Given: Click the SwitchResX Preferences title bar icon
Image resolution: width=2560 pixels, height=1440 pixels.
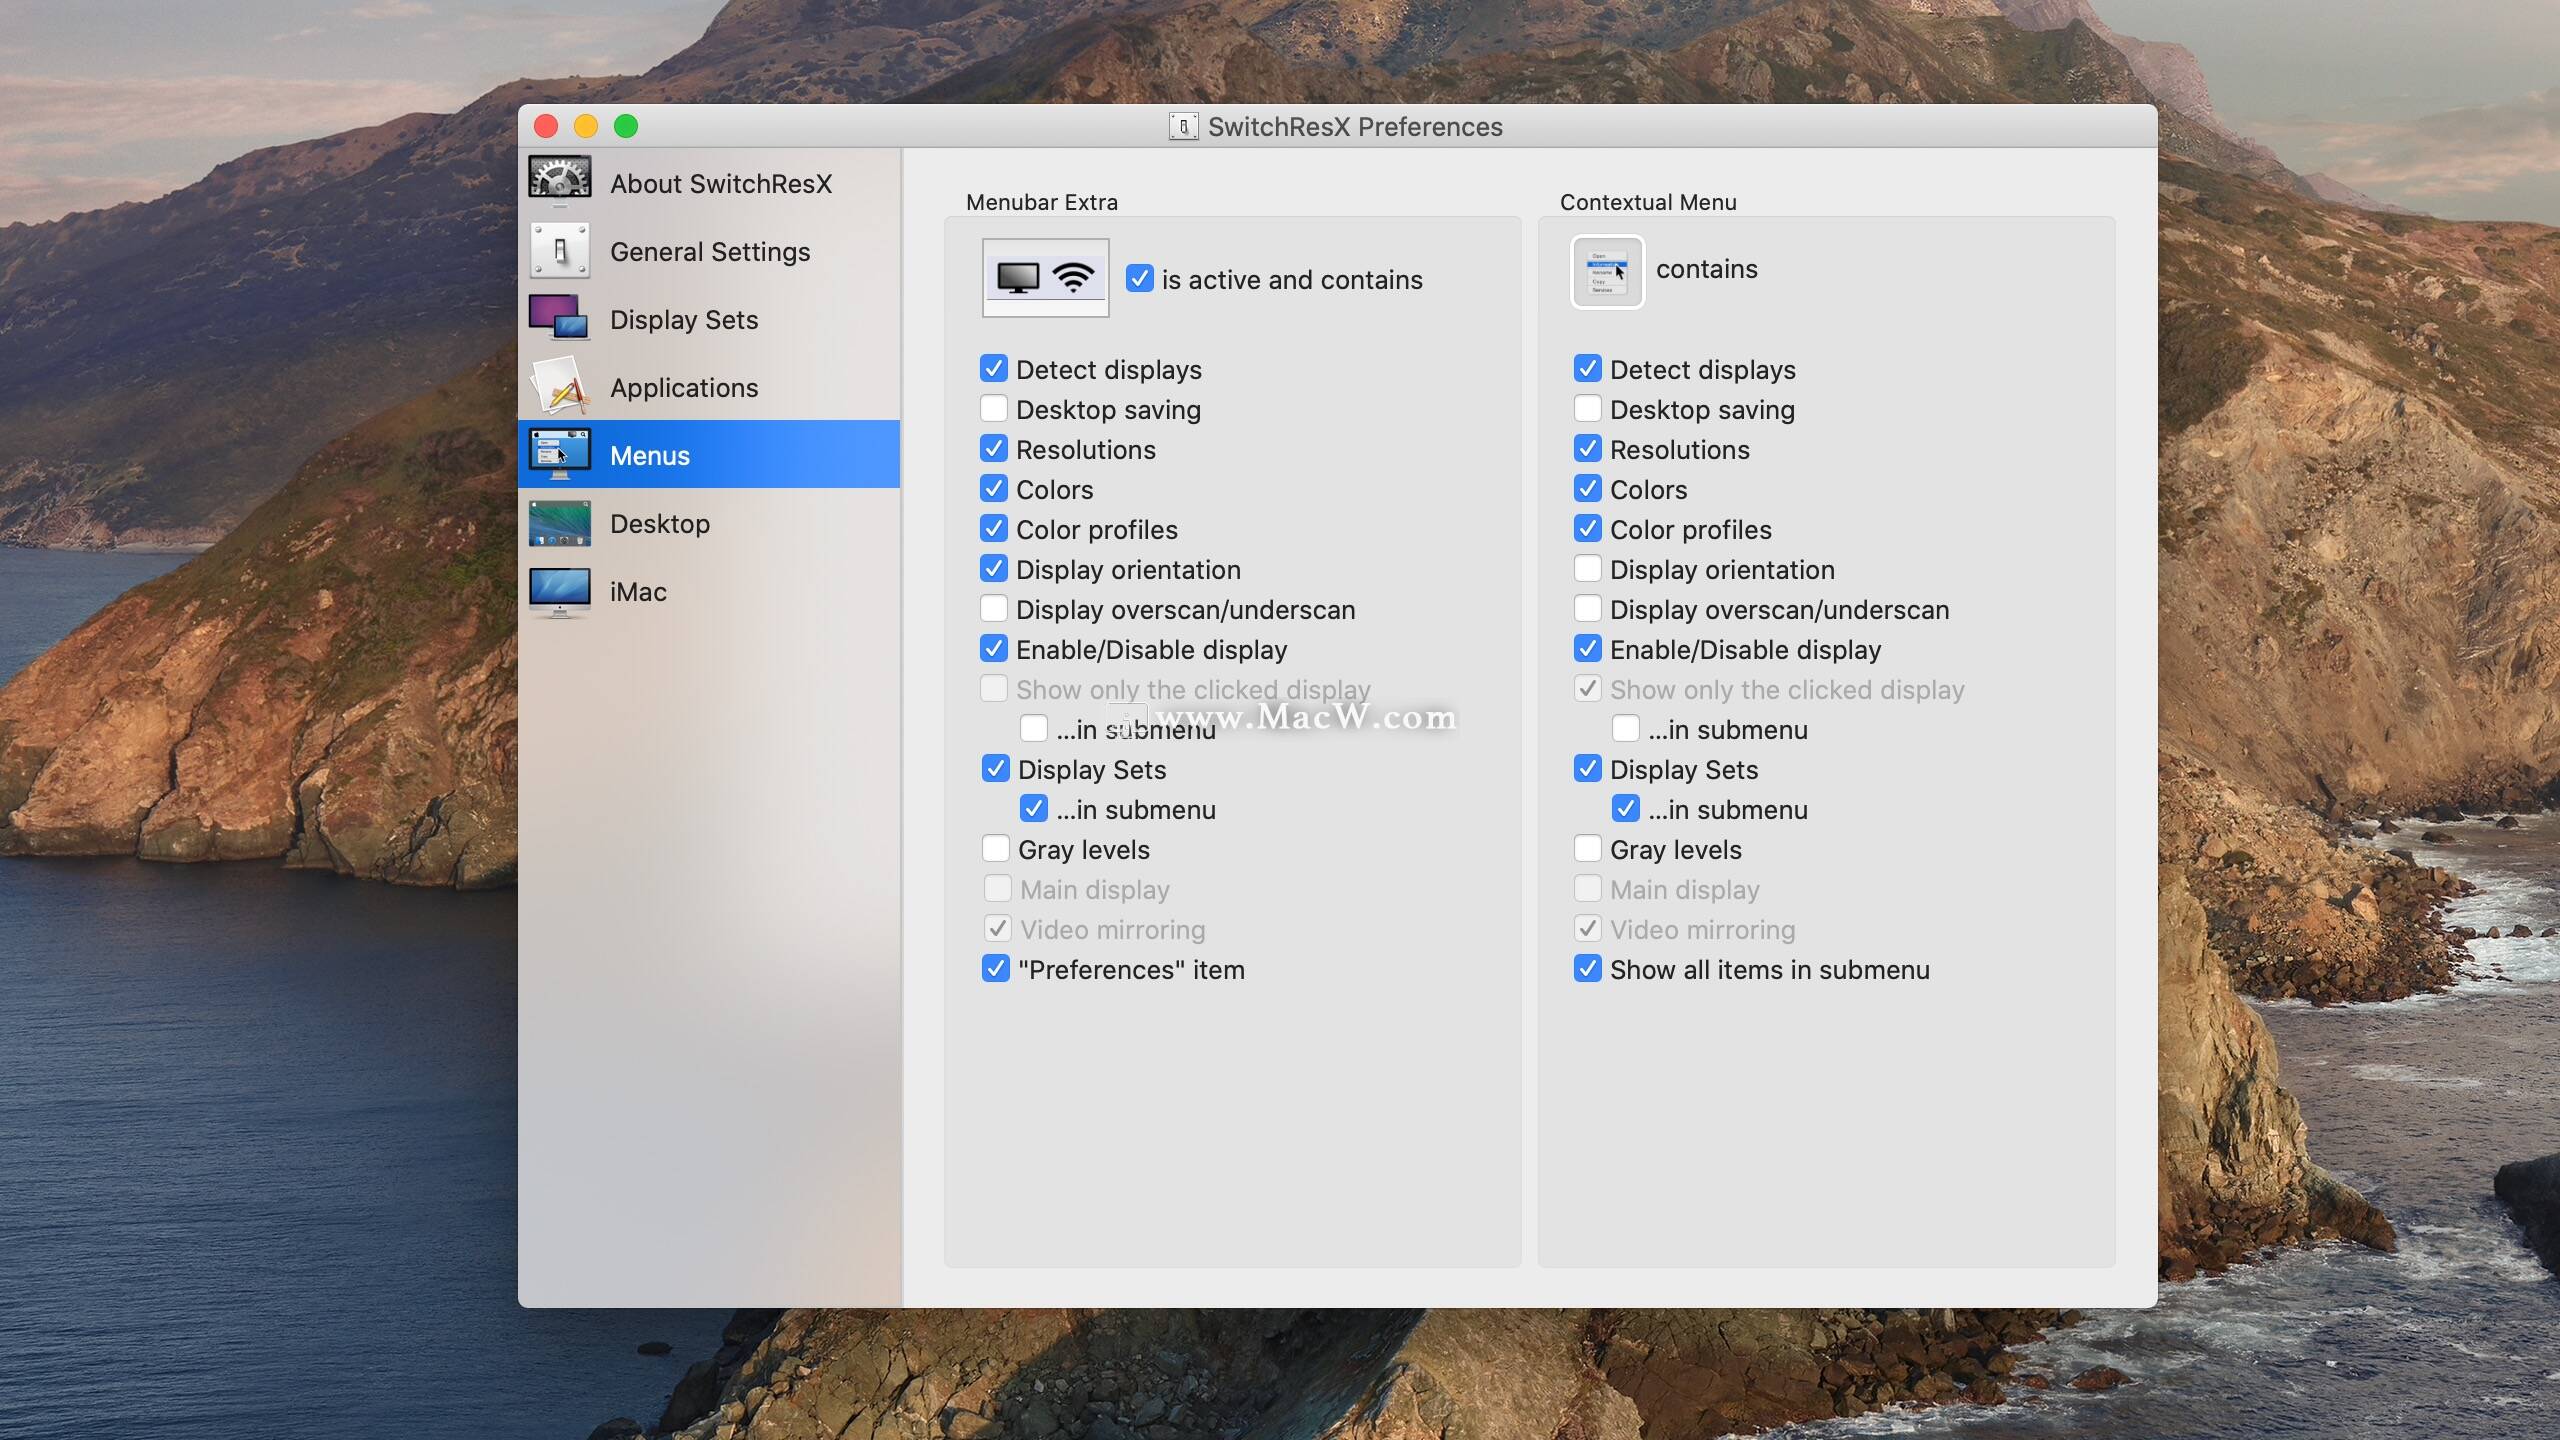Looking at the screenshot, I should click(1183, 127).
